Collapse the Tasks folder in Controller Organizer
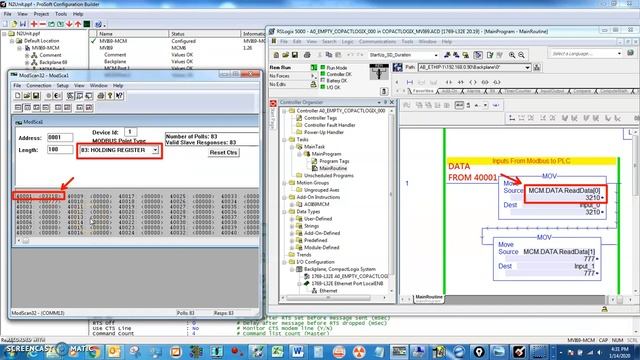Image resolution: width=640 pixels, height=360 pixels. [284, 140]
